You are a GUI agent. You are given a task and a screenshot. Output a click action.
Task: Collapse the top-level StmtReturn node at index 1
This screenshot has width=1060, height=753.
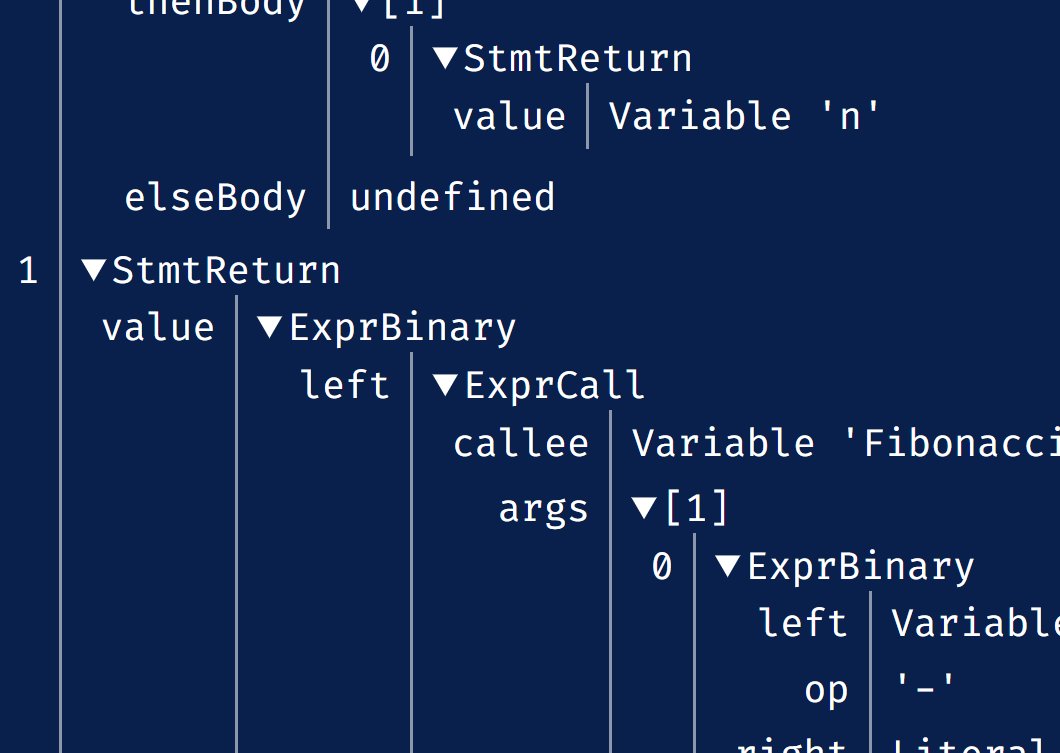pos(94,270)
